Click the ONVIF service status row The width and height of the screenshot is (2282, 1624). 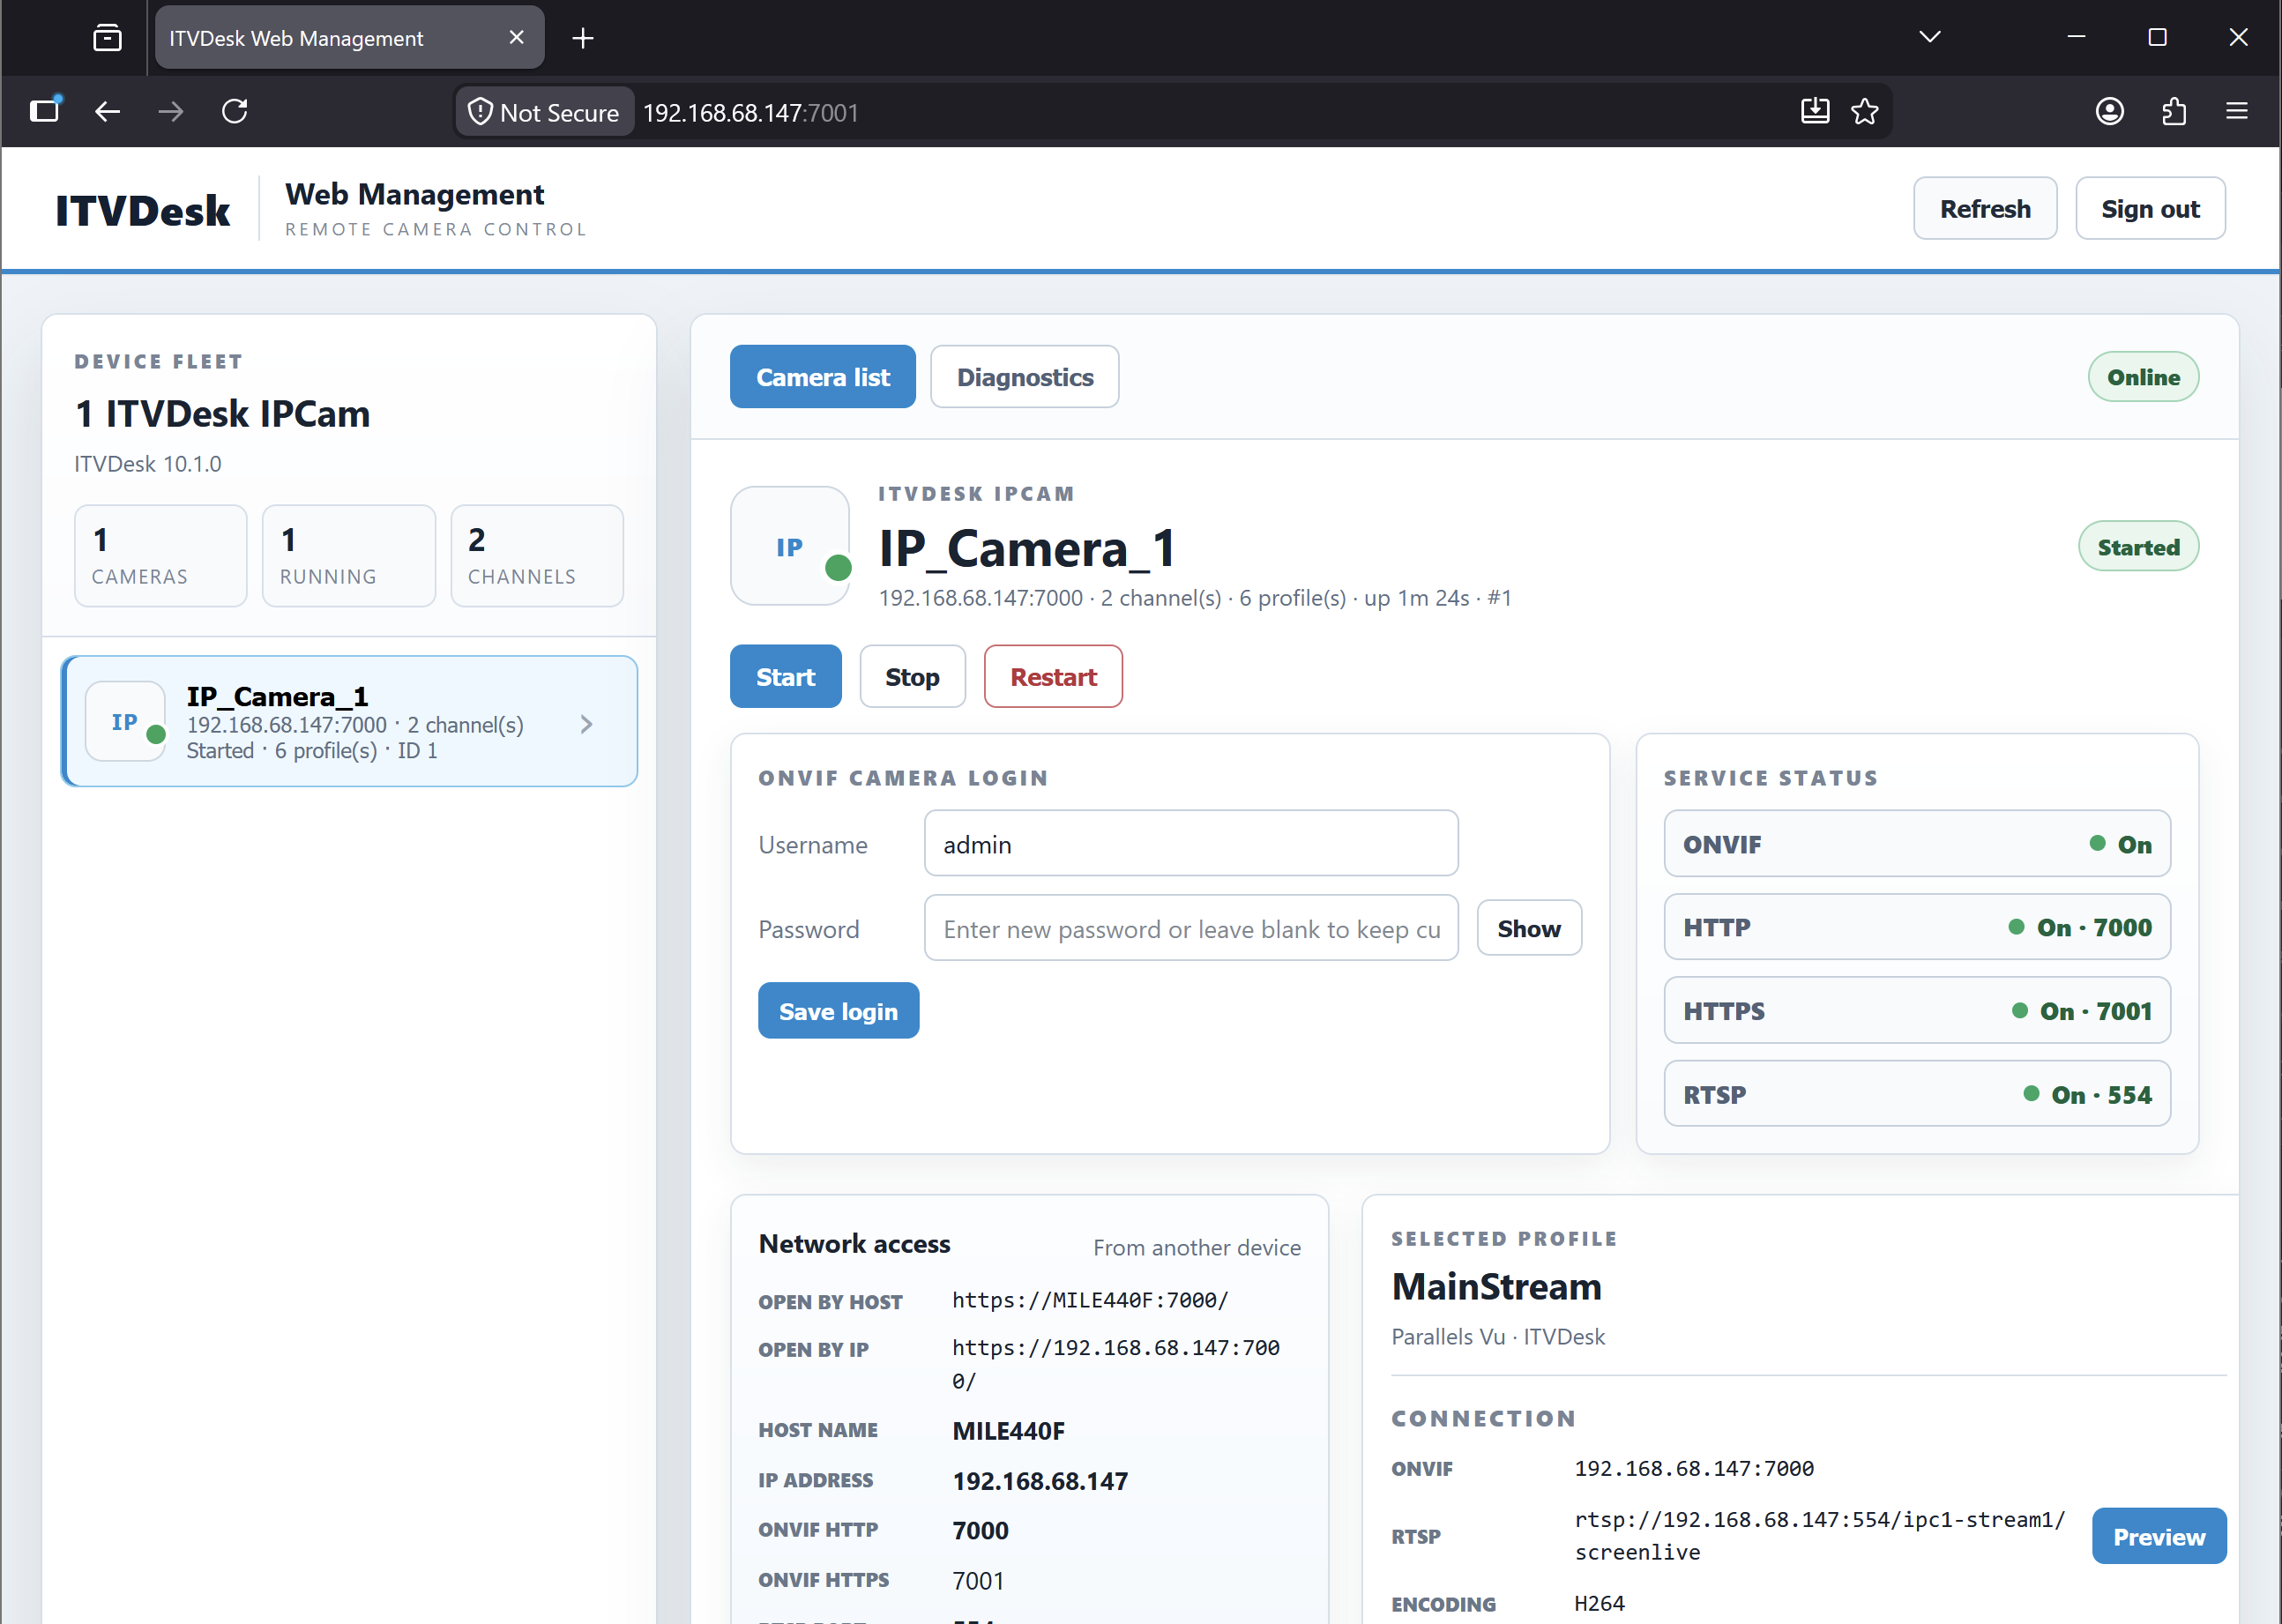[x=1917, y=844]
